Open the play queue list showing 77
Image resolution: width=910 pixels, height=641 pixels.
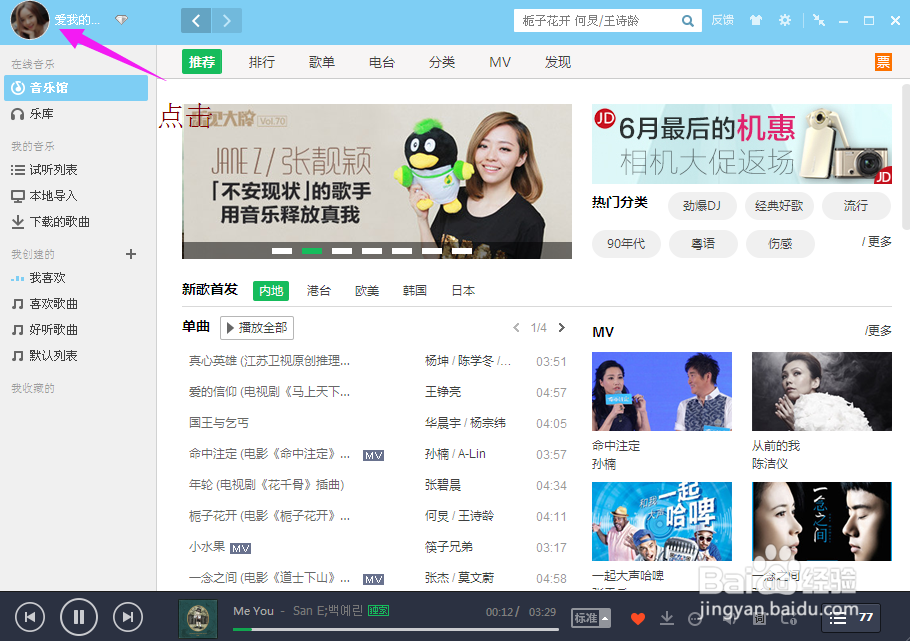(851, 618)
